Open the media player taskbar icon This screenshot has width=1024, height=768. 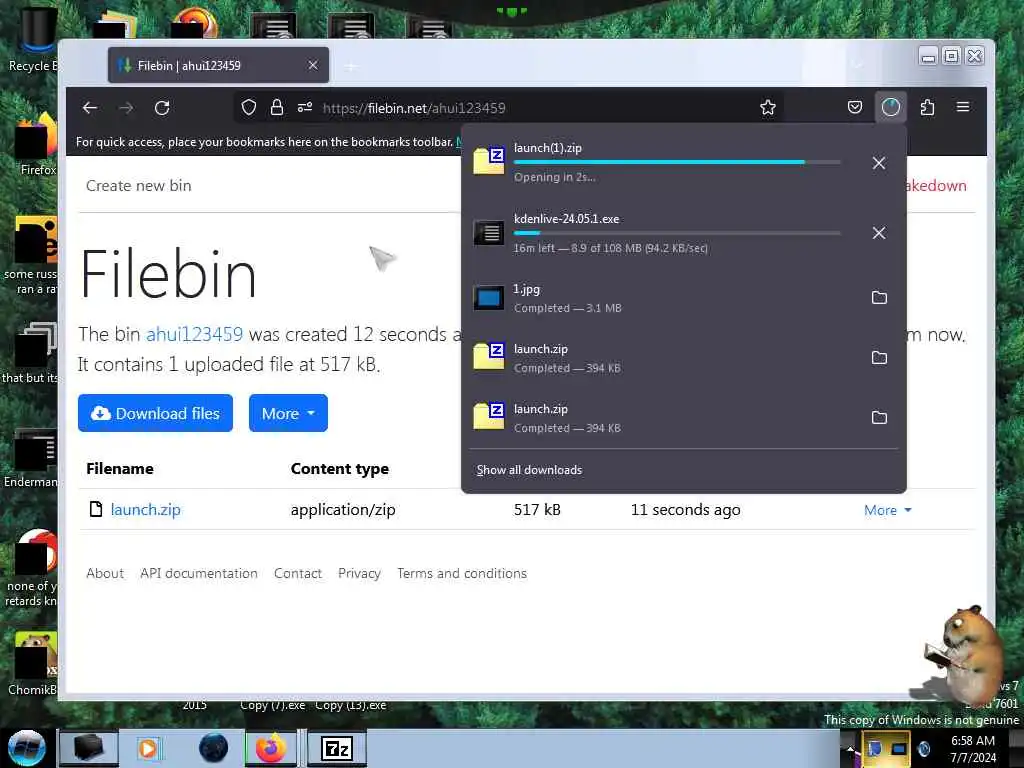pos(150,748)
